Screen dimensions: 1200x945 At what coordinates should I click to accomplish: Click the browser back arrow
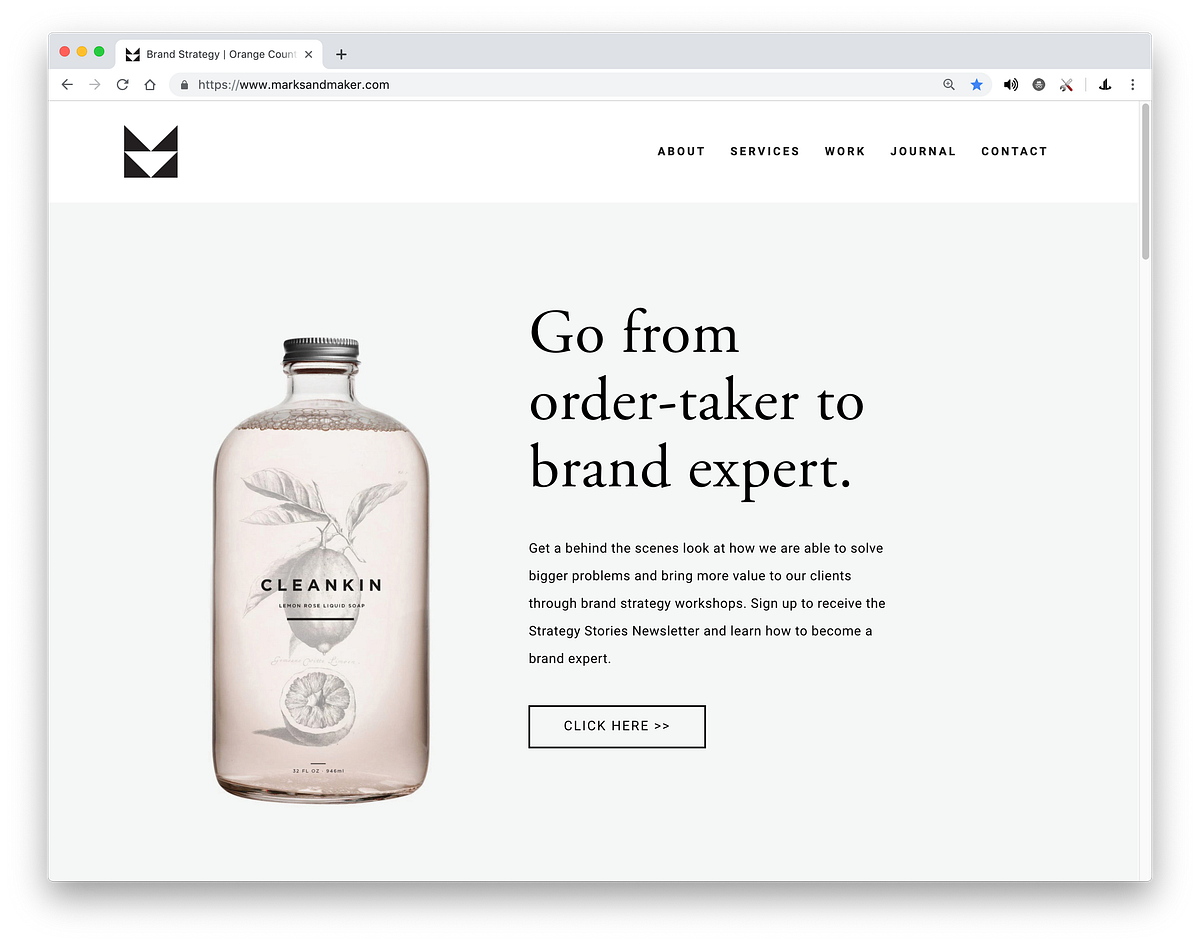(x=67, y=85)
